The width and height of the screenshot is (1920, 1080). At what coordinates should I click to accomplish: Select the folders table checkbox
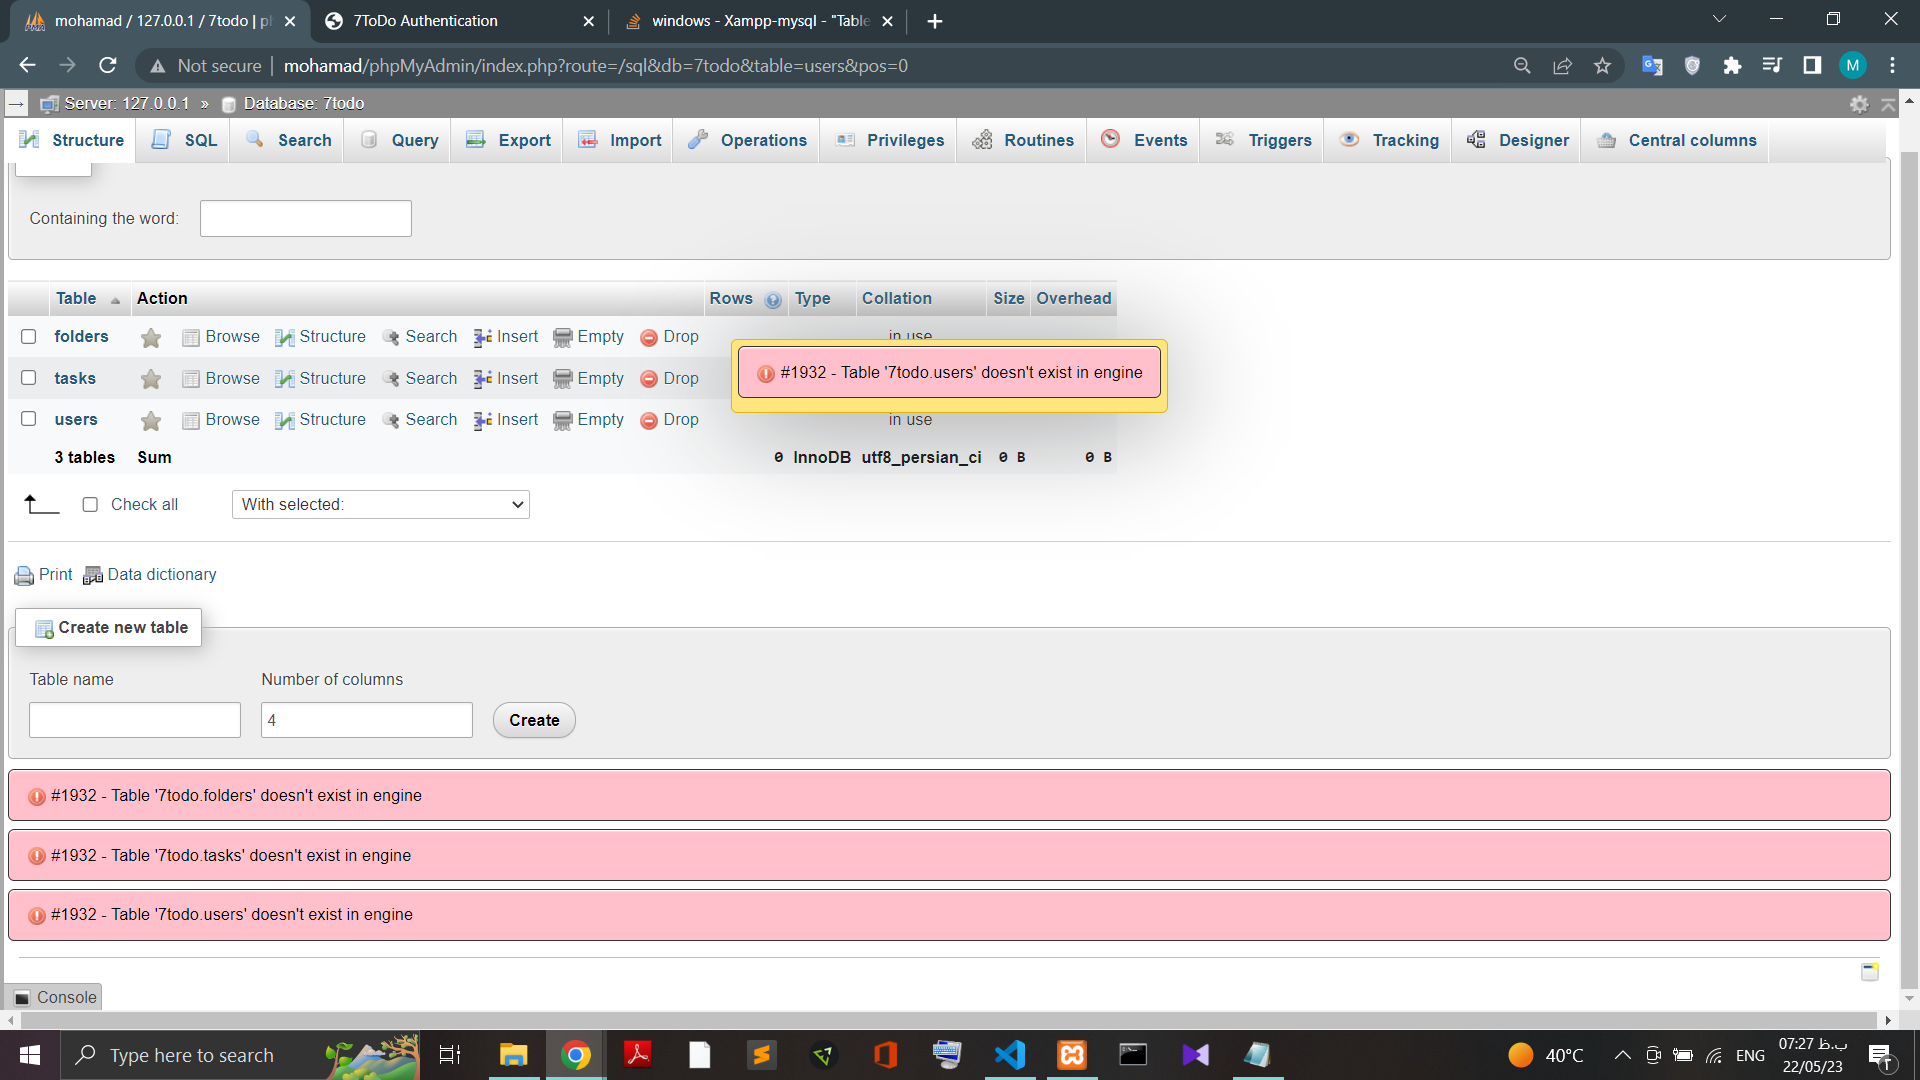point(29,337)
